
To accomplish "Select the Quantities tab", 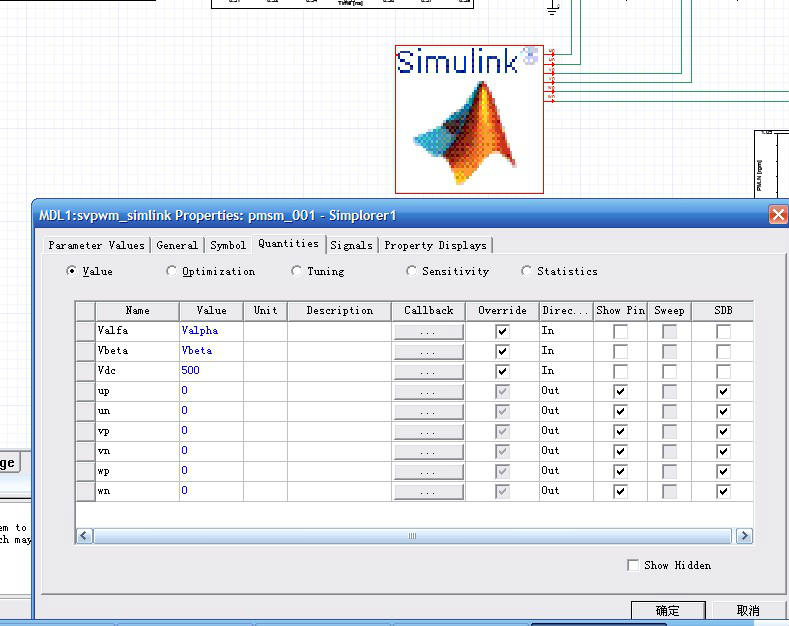I will pyautogui.click(x=289, y=244).
